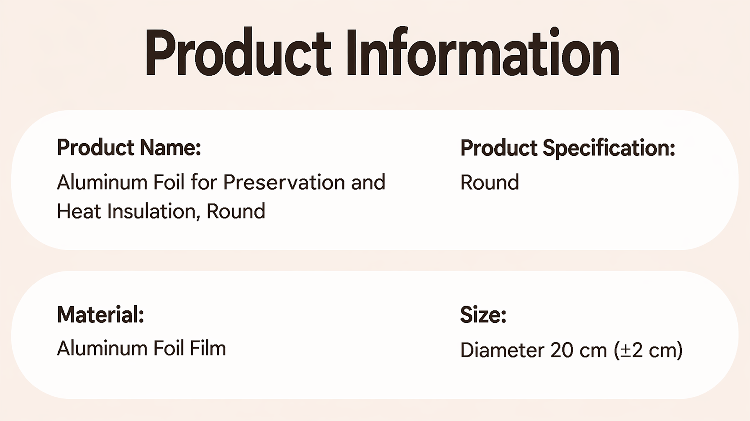Click the word Insulation in product name
The width and height of the screenshot is (750, 421).
[154, 211]
